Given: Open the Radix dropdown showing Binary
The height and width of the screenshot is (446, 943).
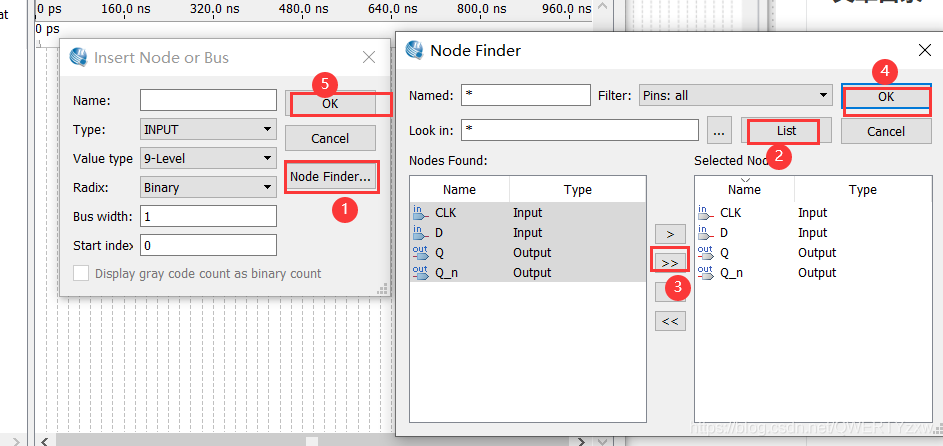Looking at the screenshot, I should pos(208,187).
